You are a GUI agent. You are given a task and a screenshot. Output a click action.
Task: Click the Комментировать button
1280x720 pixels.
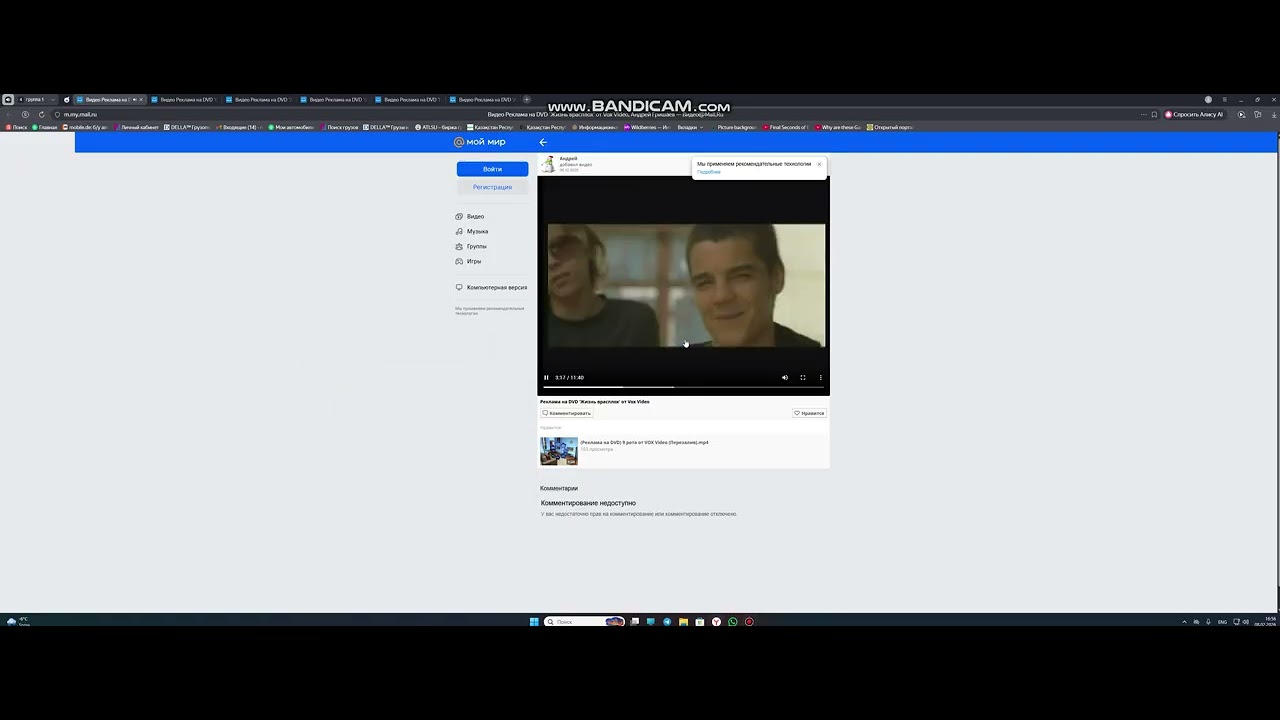point(566,413)
